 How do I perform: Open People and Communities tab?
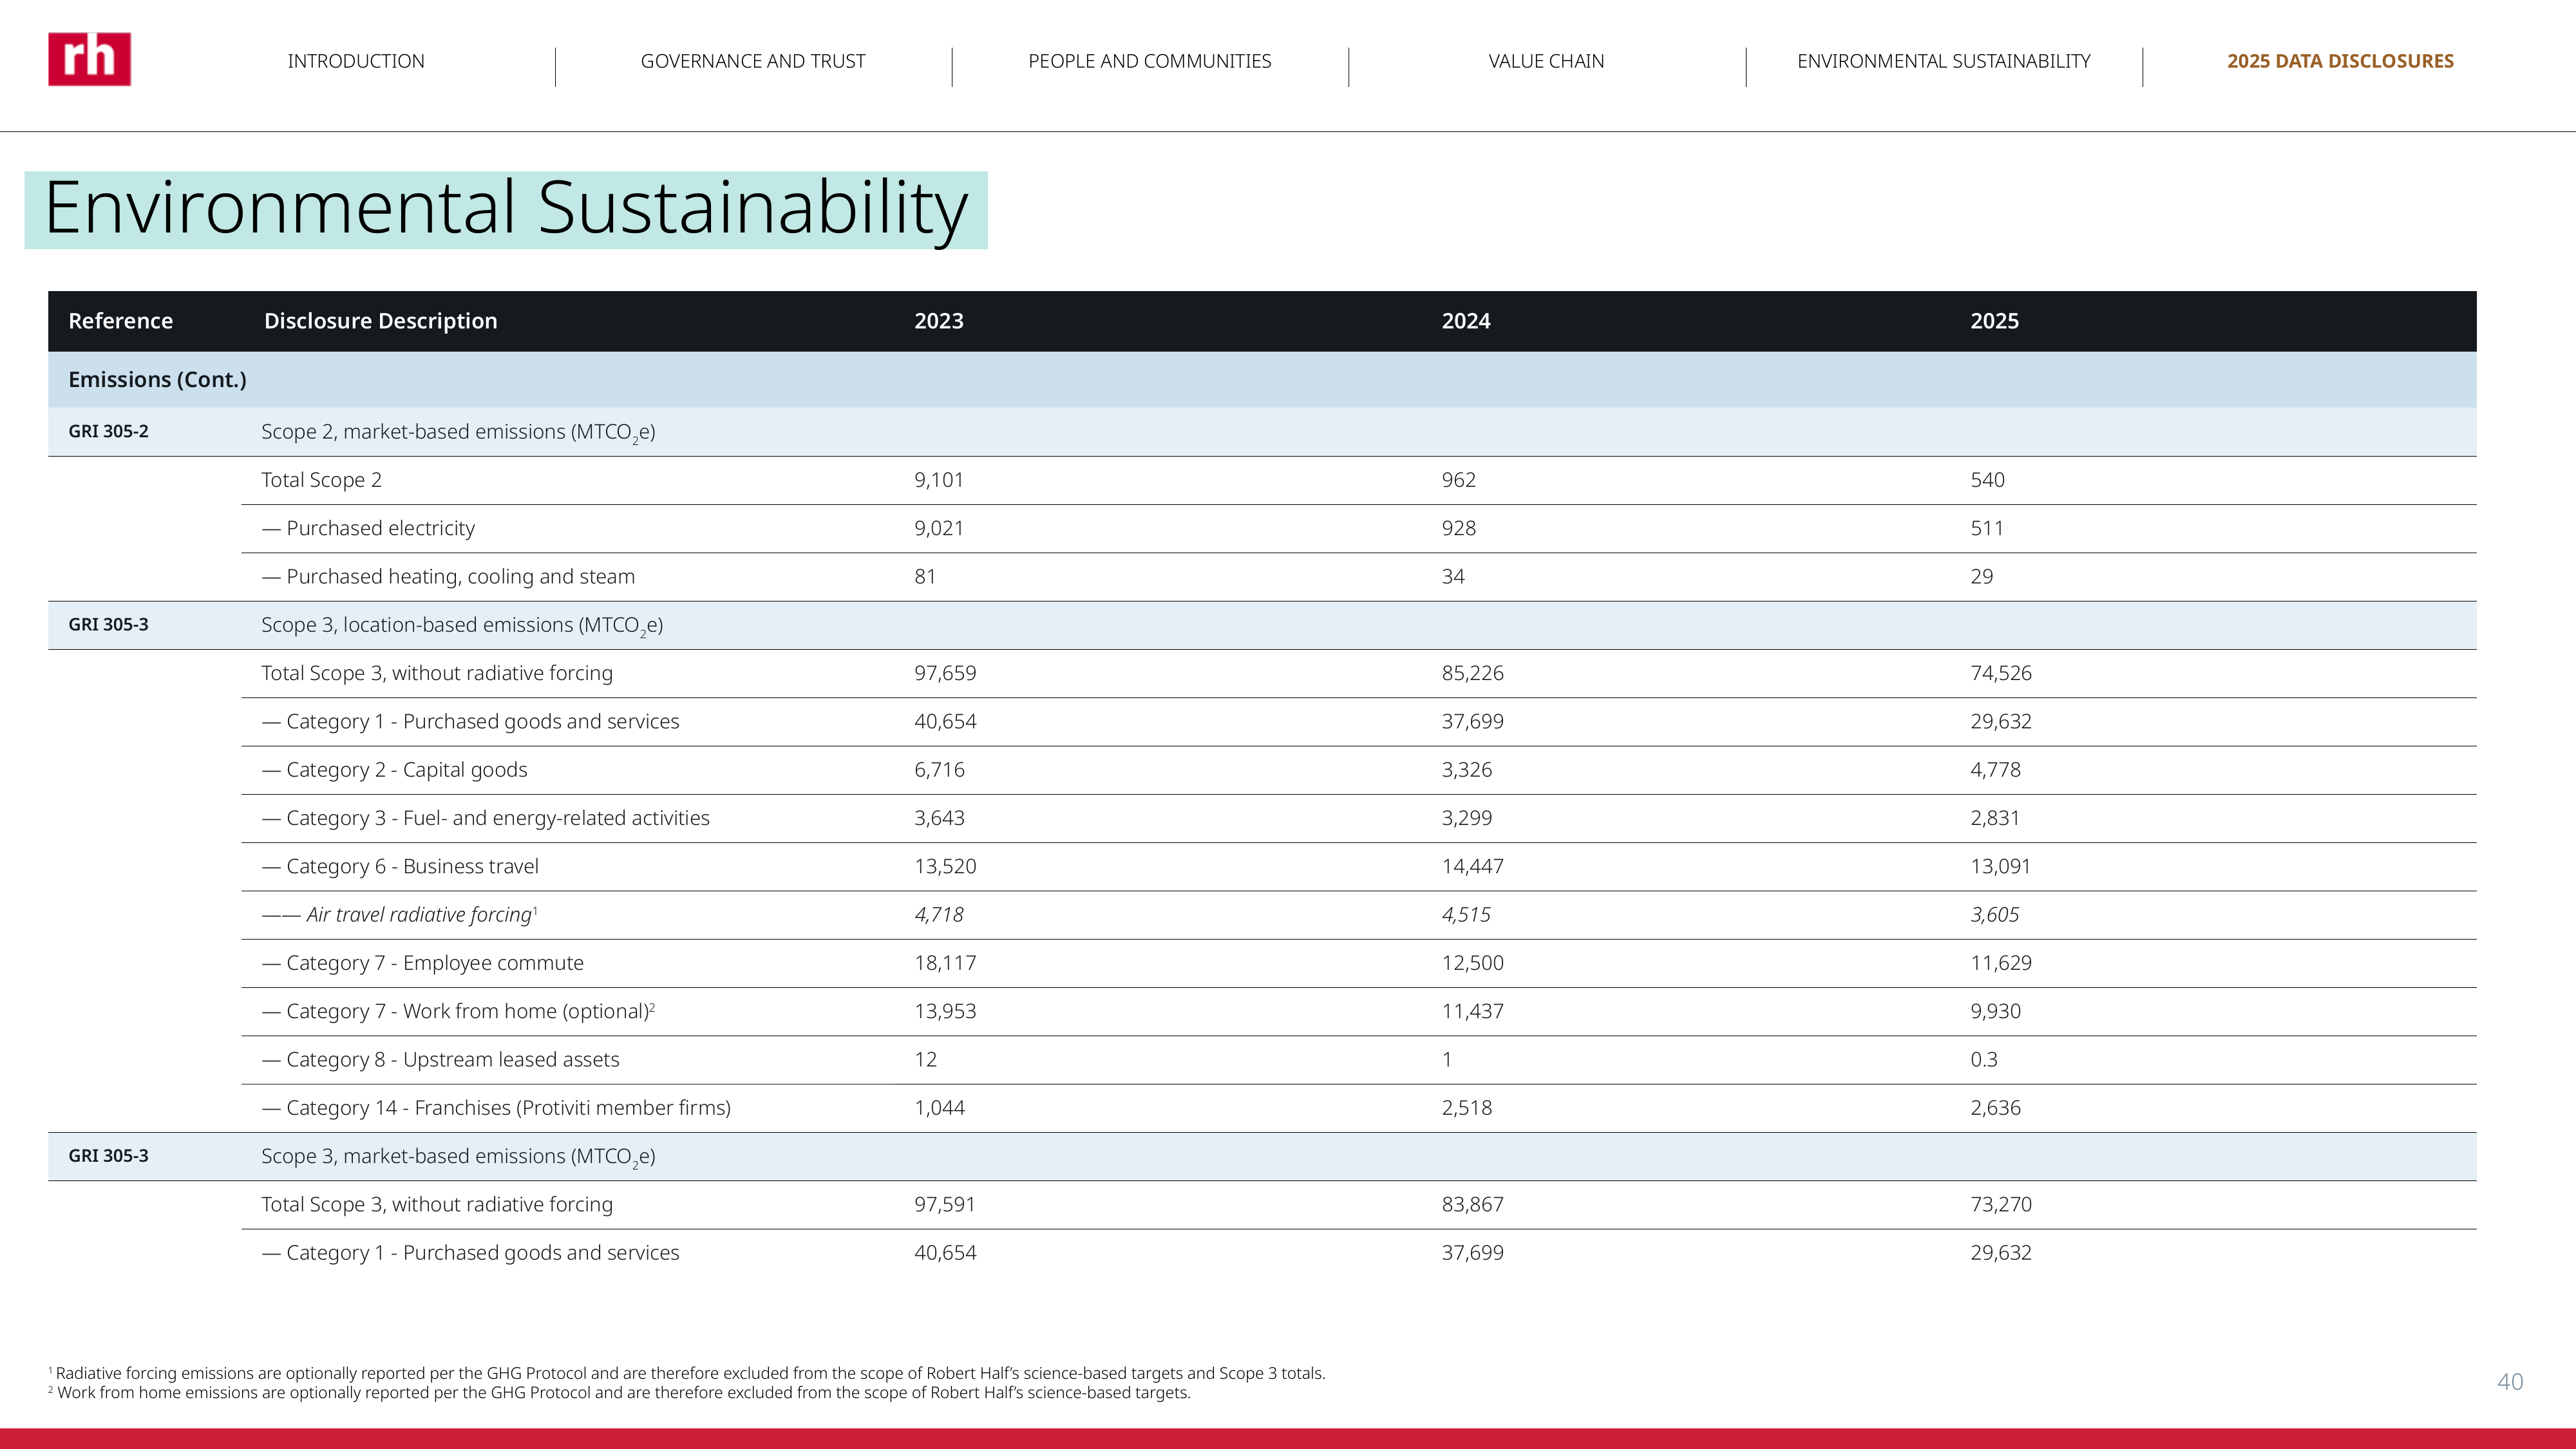tap(1150, 61)
